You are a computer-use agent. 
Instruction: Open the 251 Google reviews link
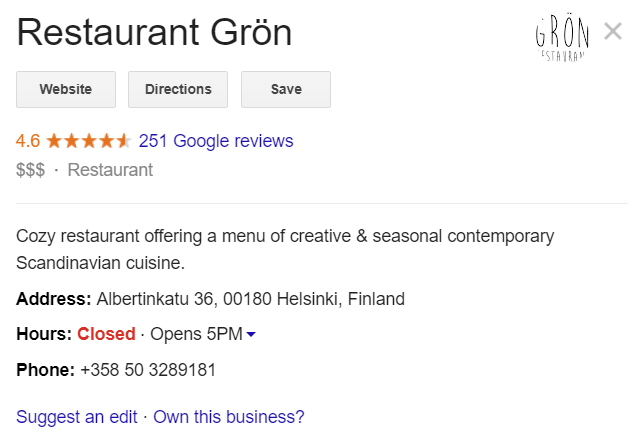[216, 141]
